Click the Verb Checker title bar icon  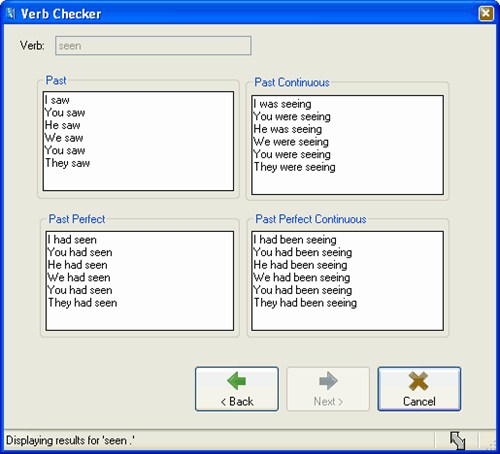pyautogui.click(x=11, y=14)
